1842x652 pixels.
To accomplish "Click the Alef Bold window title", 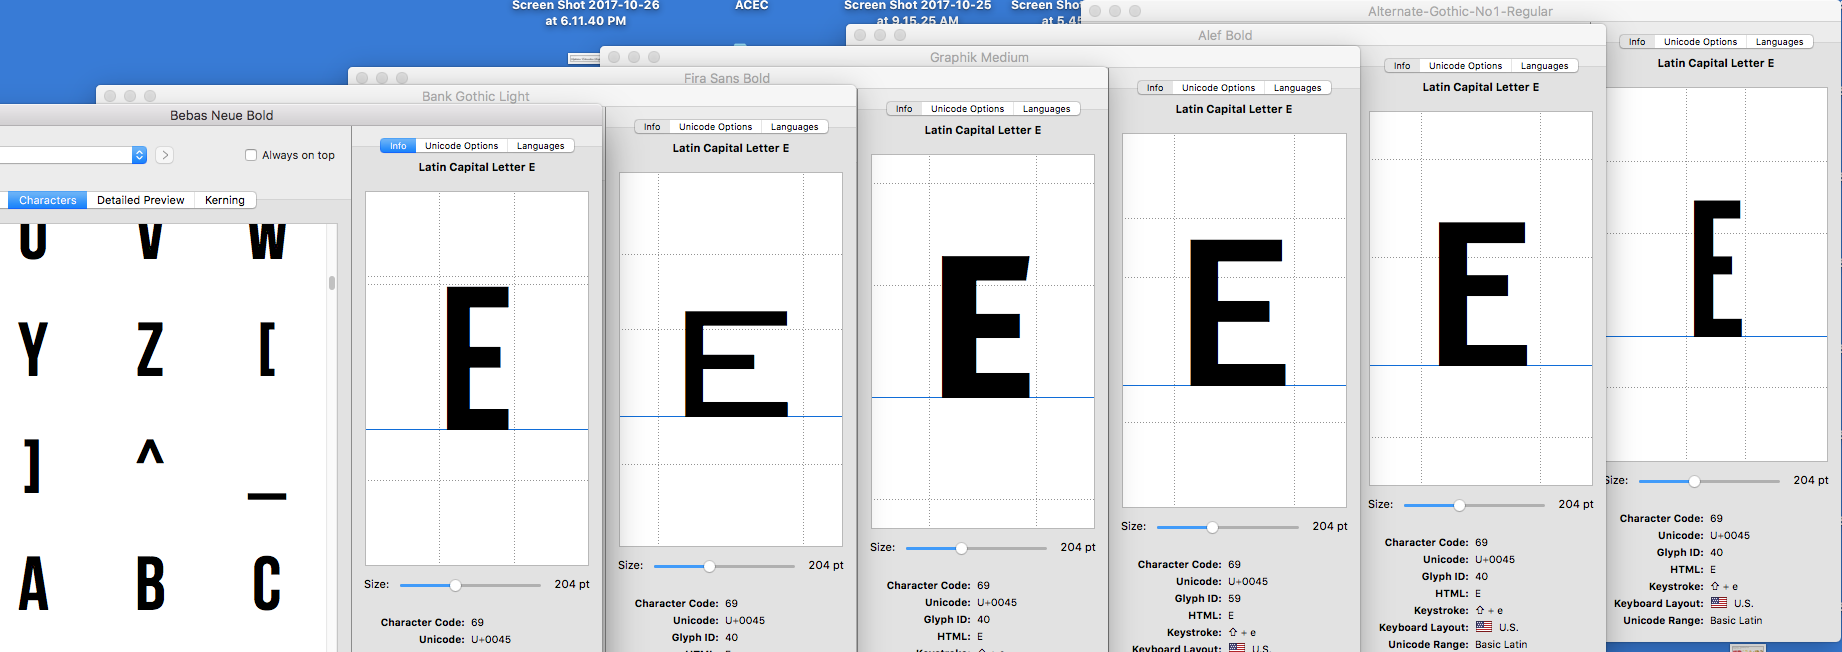I will coord(1225,35).
